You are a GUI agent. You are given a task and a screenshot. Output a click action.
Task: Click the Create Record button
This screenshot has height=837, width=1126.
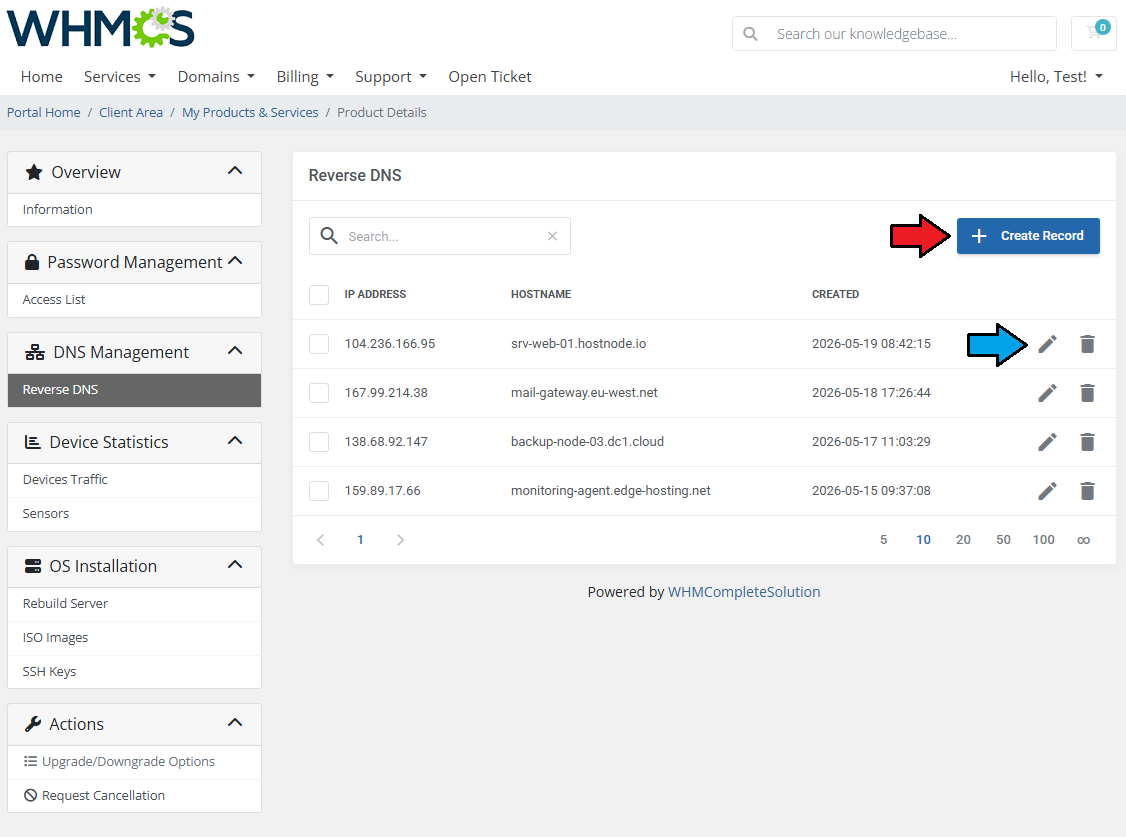tap(1028, 236)
